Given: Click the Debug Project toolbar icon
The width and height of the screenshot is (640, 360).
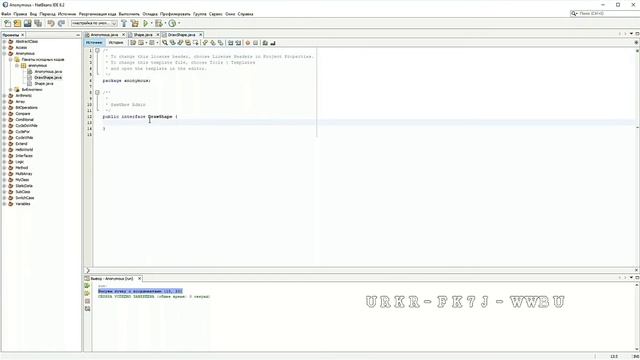Looking at the screenshot, I should pos(159,24).
